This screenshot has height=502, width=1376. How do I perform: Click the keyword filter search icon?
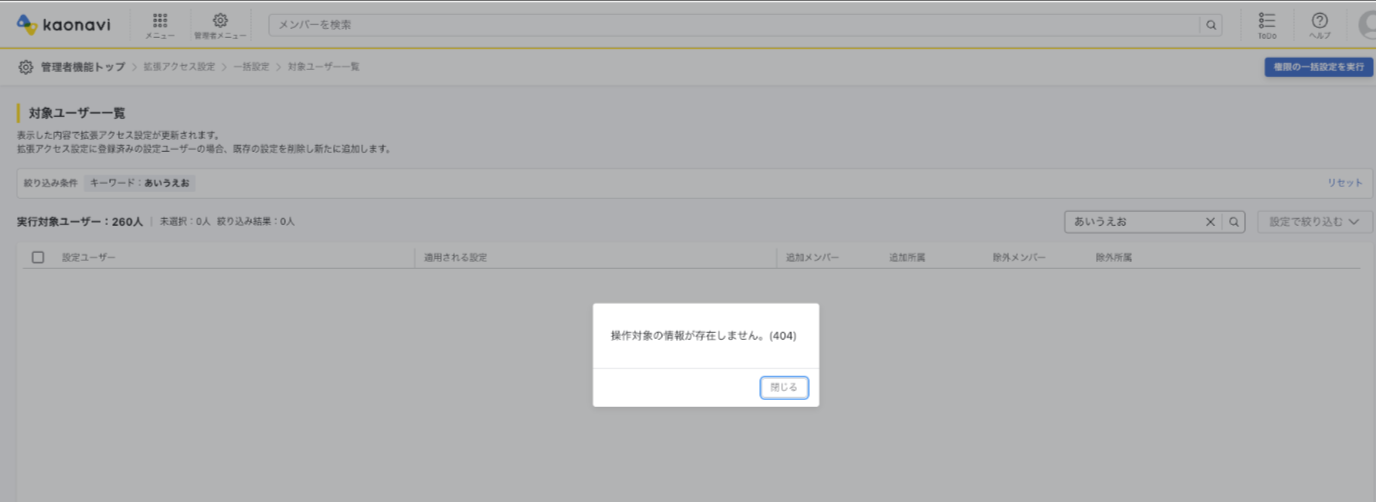pos(1234,222)
